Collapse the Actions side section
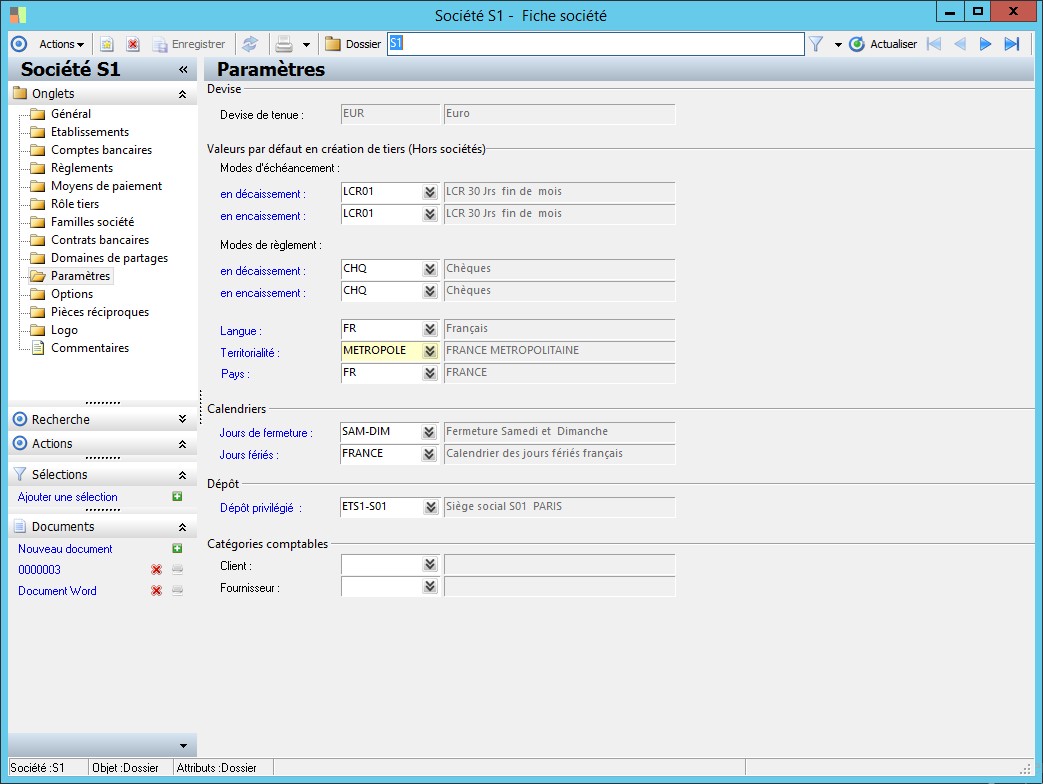This screenshot has height=784, width=1043. (x=182, y=444)
